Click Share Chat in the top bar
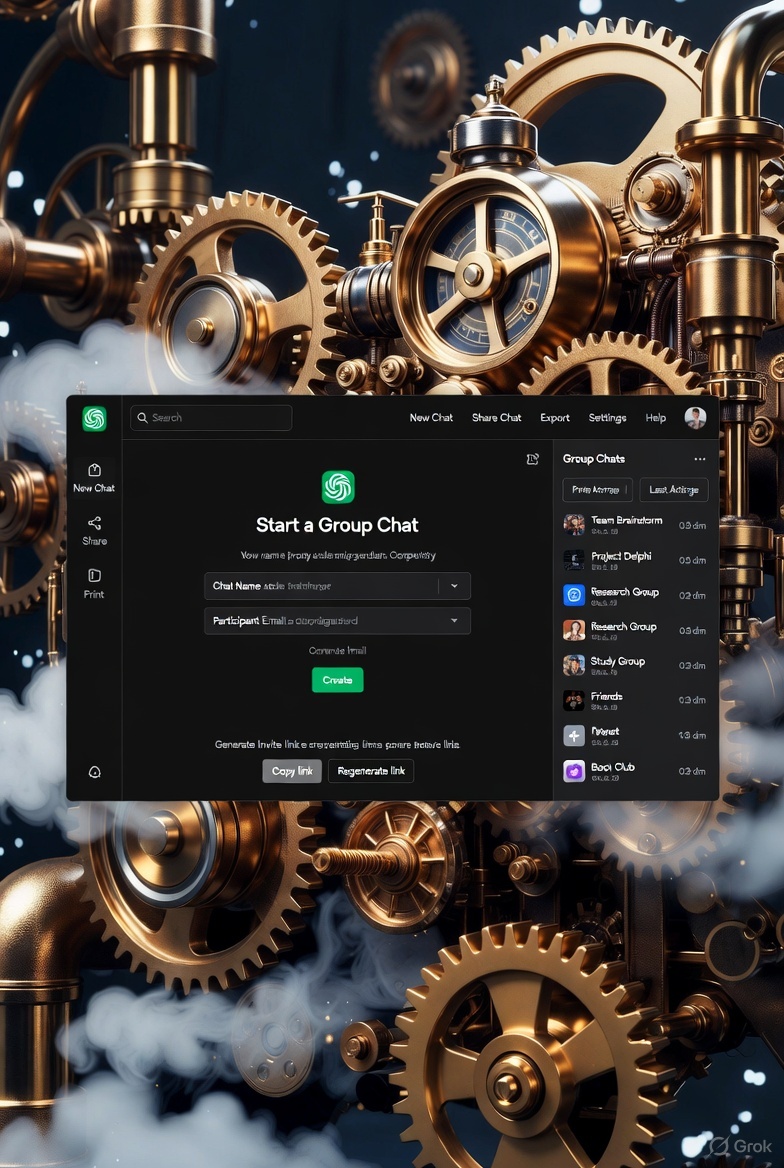The image size is (784, 1168). point(496,418)
